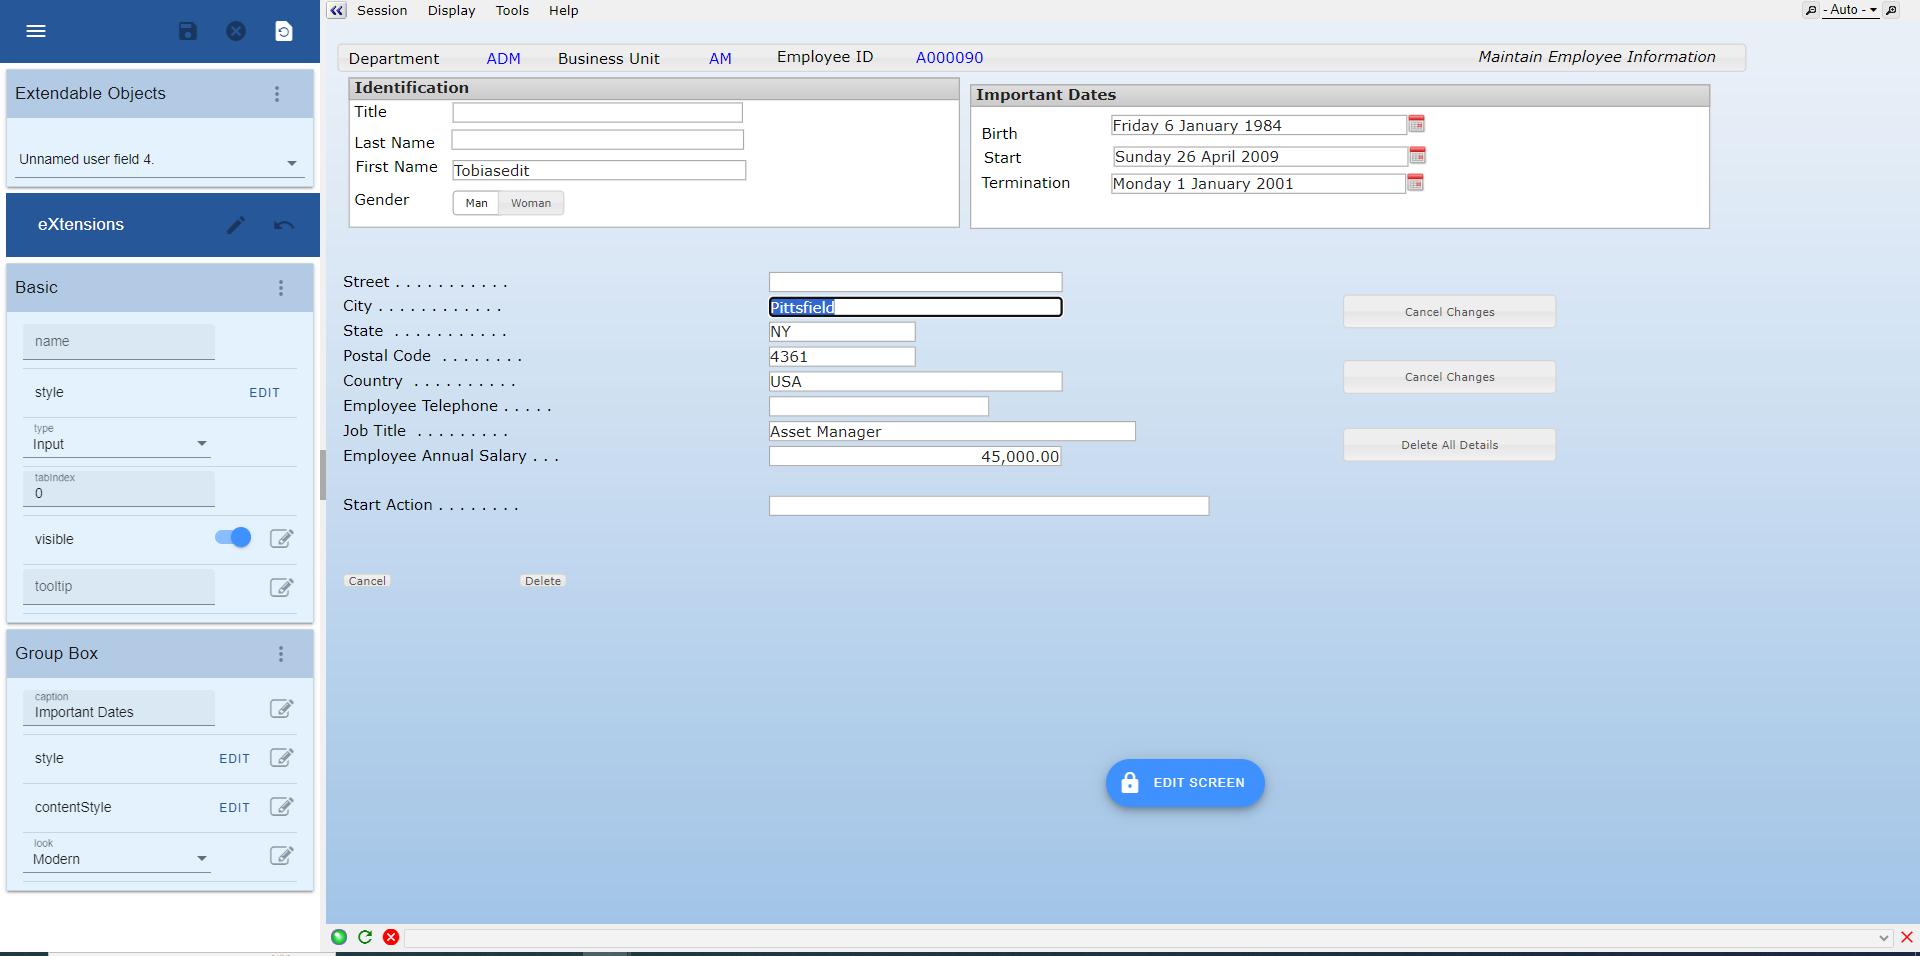
Task: Click the Job Title input field
Action: point(951,432)
